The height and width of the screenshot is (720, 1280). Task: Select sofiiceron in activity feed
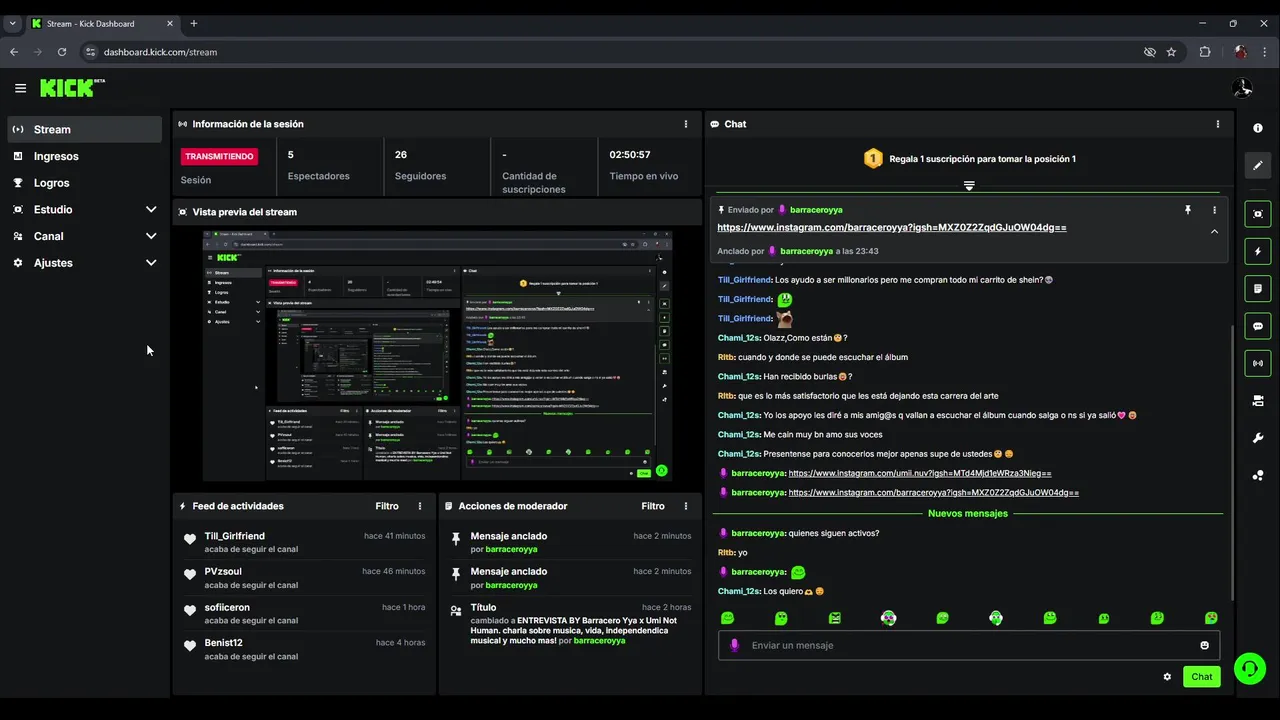(x=227, y=607)
